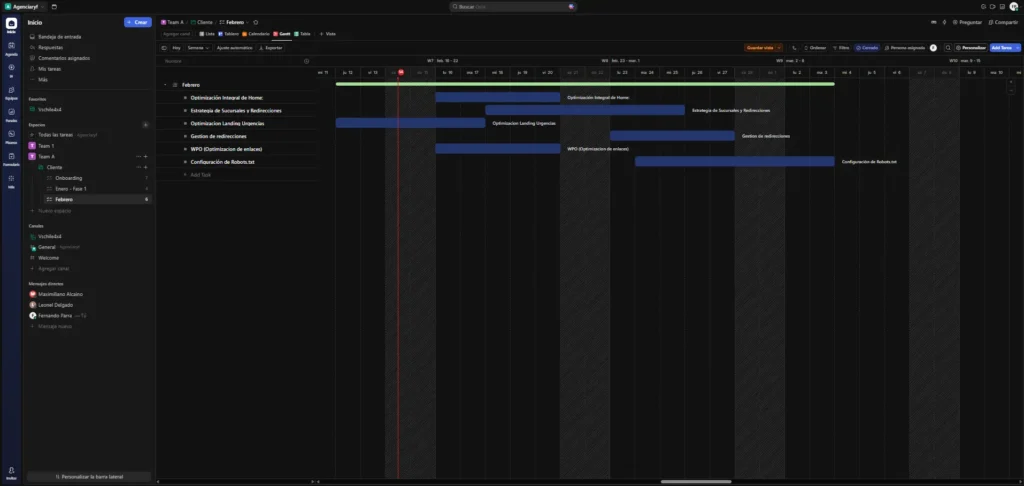
Task: Open the Formularios icon in the left rail
Action: 11,156
